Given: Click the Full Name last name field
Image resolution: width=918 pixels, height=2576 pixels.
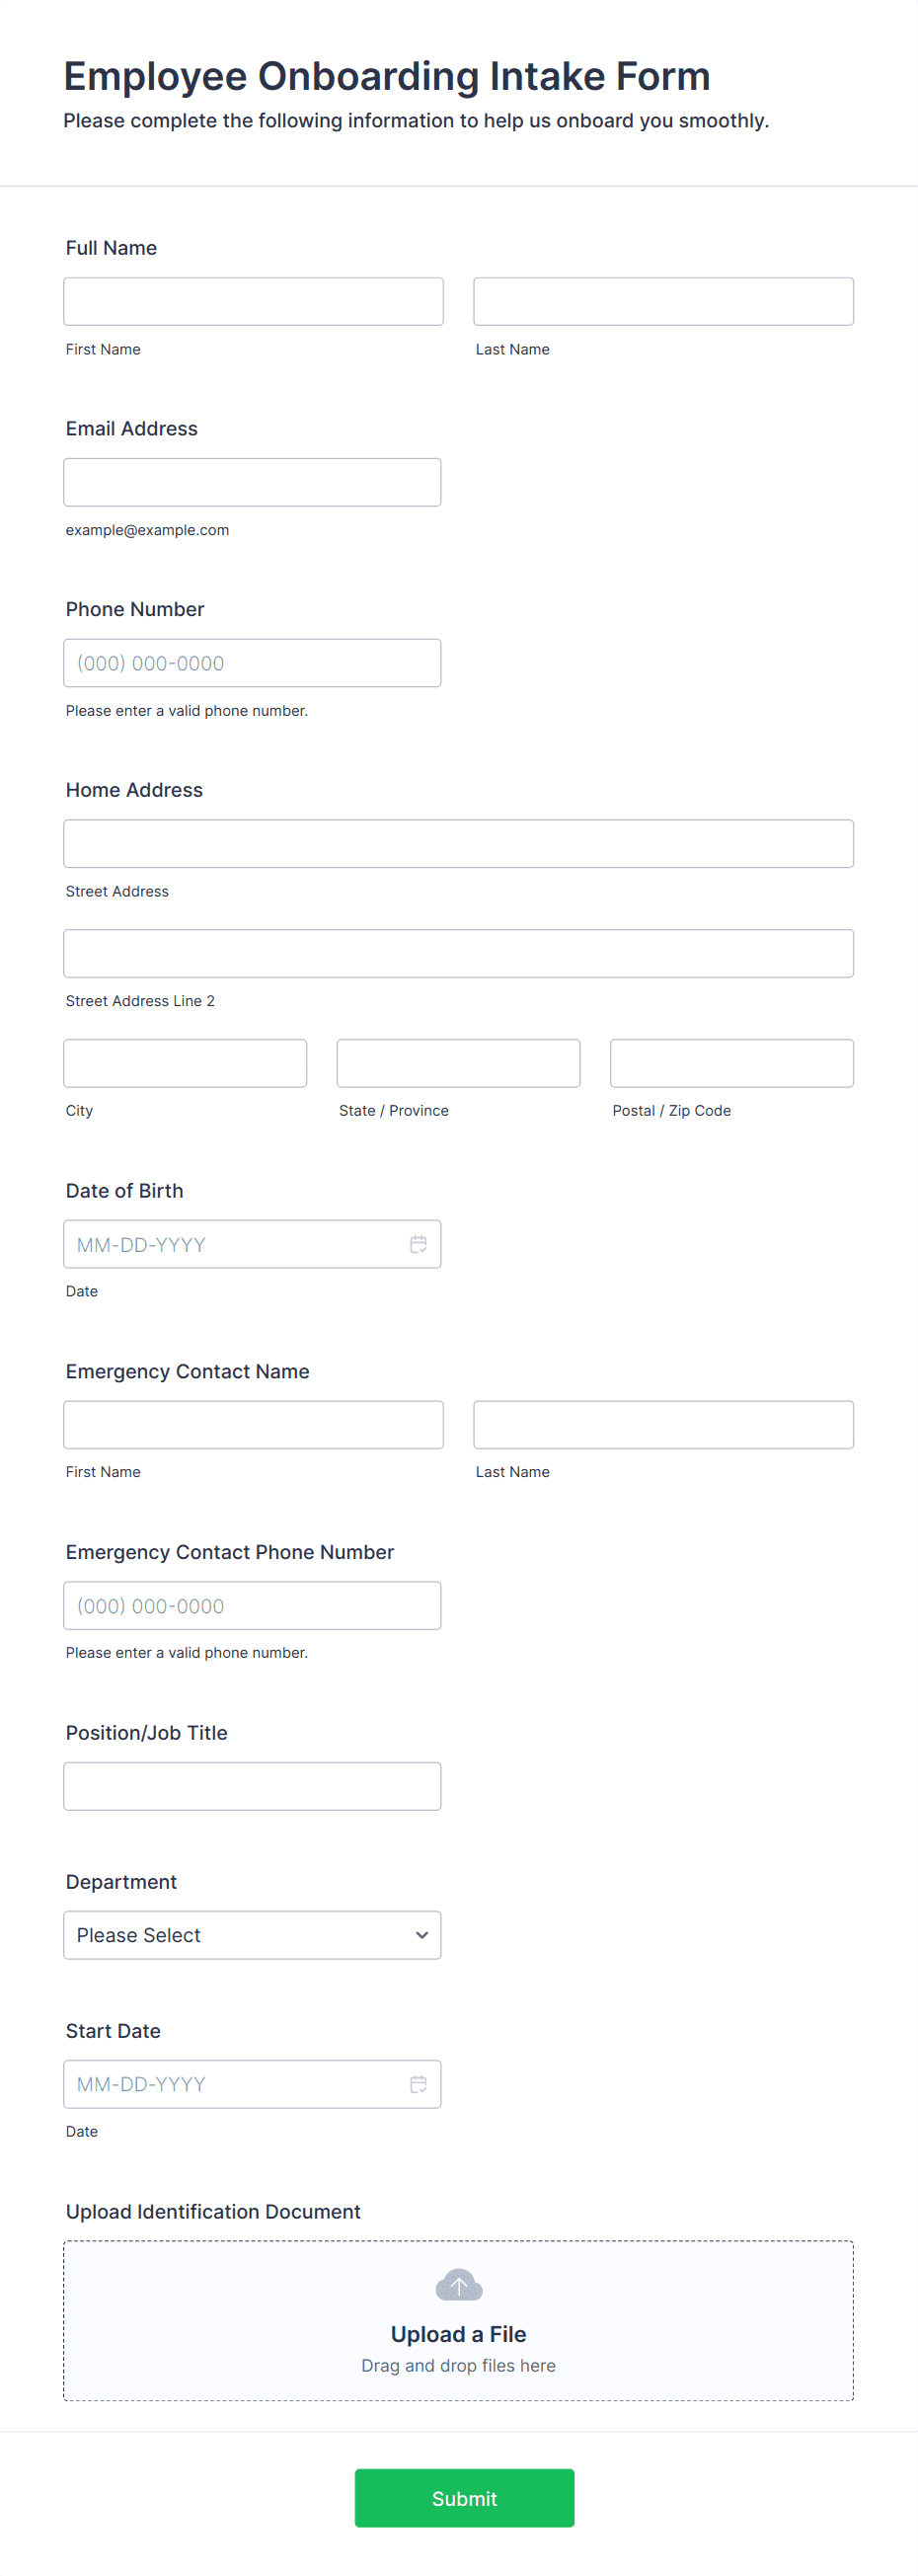Looking at the screenshot, I should [x=663, y=301].
